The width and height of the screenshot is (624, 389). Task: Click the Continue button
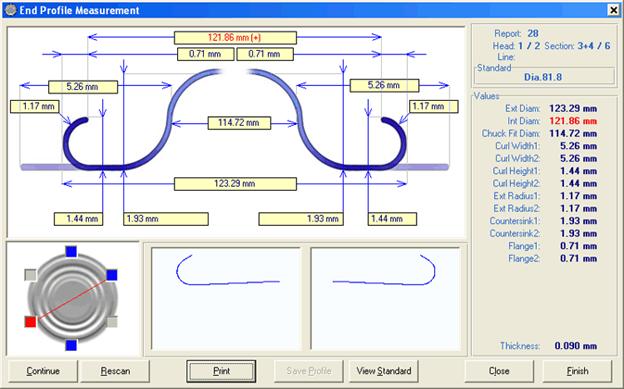tap(43, 371)
